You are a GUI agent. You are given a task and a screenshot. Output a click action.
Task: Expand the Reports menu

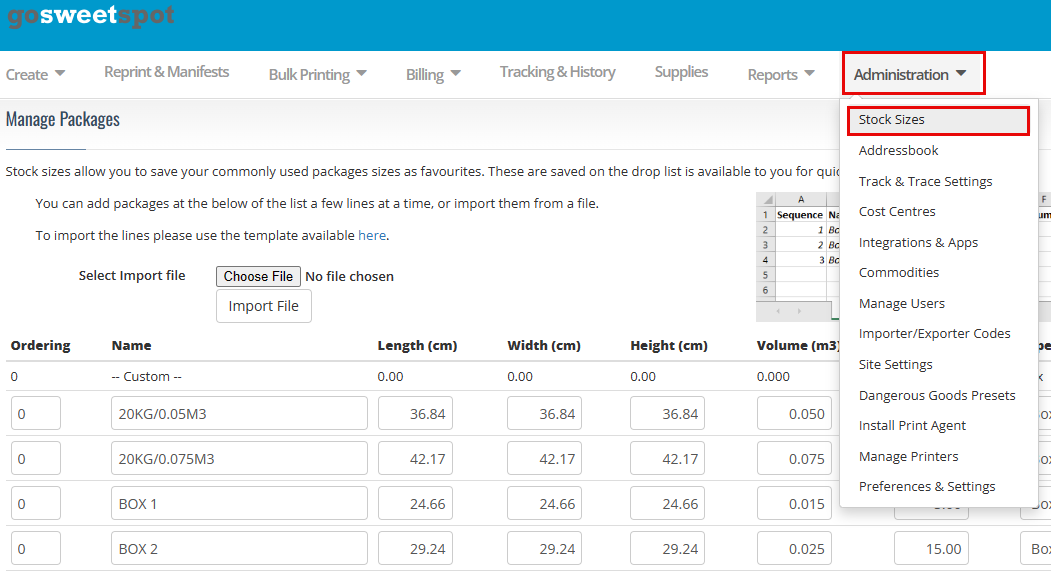(x=781, y=74)
